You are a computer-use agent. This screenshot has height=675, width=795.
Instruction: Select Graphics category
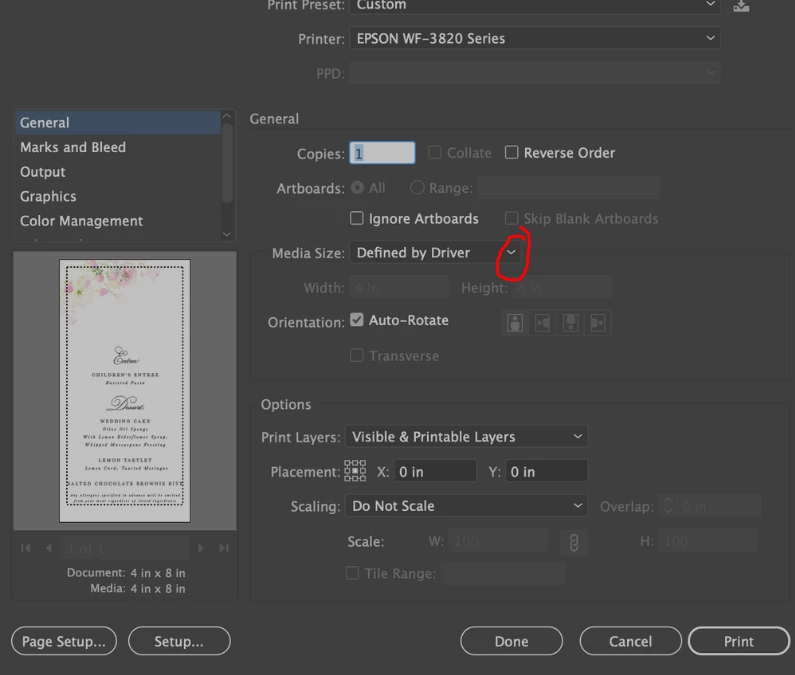click(x=119, y=196)
